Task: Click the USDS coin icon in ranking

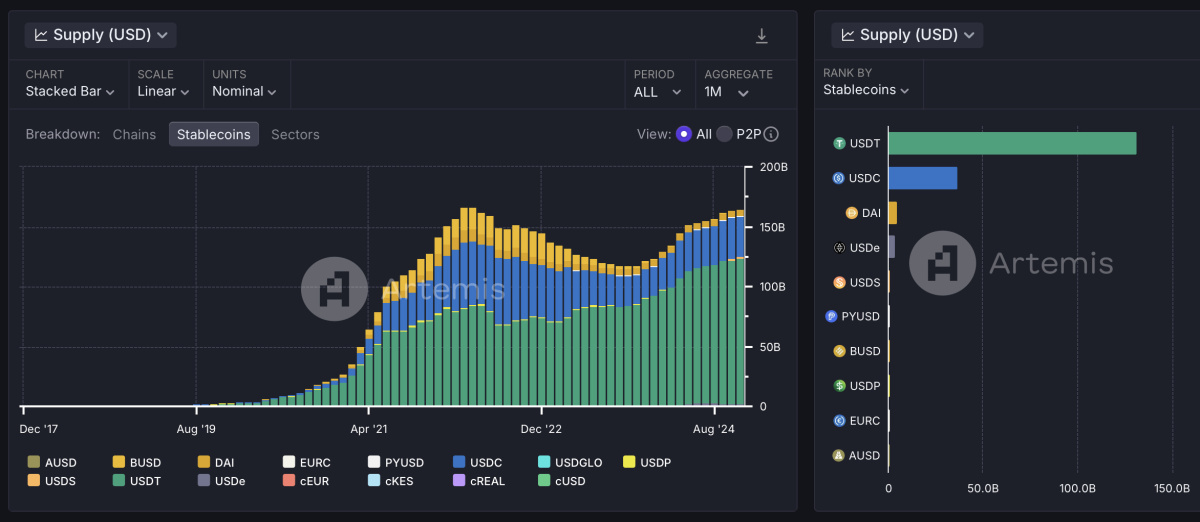Action: tap(839, 282)
